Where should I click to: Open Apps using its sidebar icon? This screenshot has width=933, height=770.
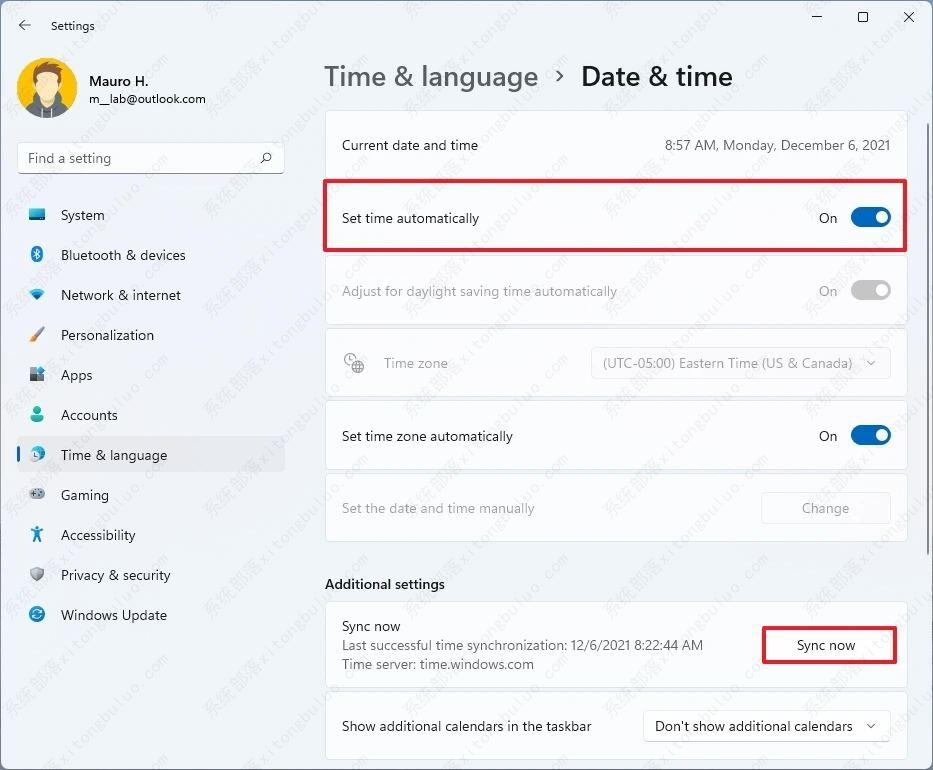point(37,375)
